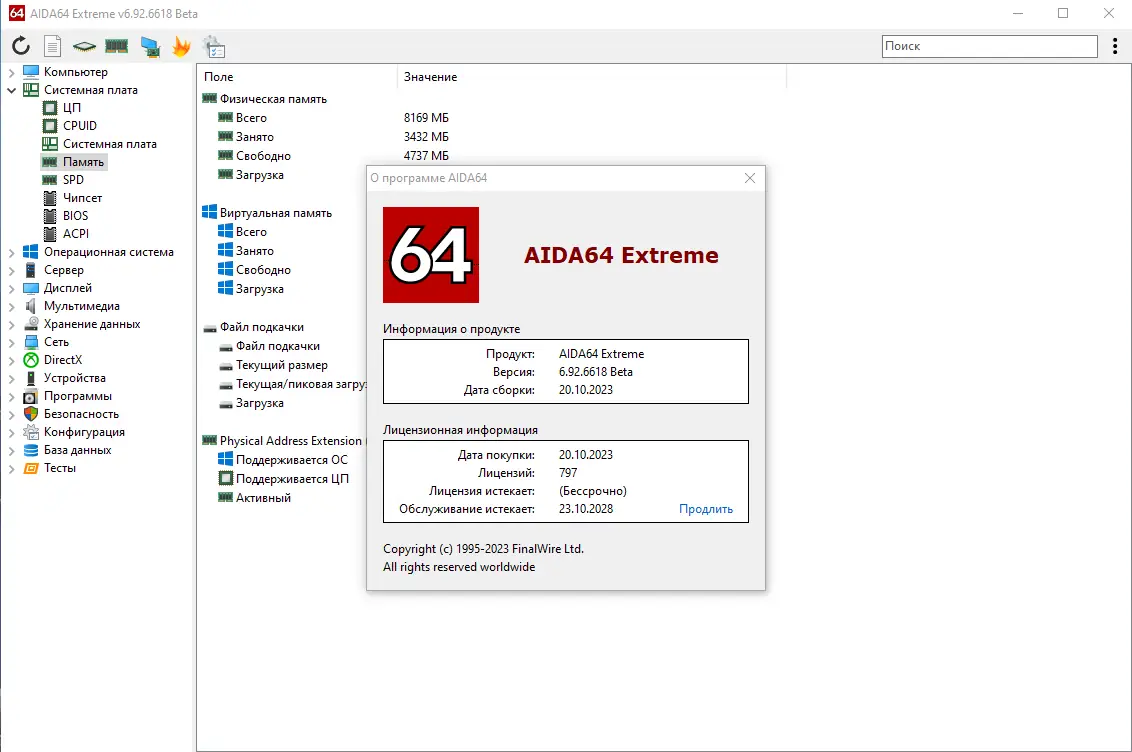Click the motherboard chip toolbar icon
This screenshot has height=752, width=1132.
coord(84,46)
